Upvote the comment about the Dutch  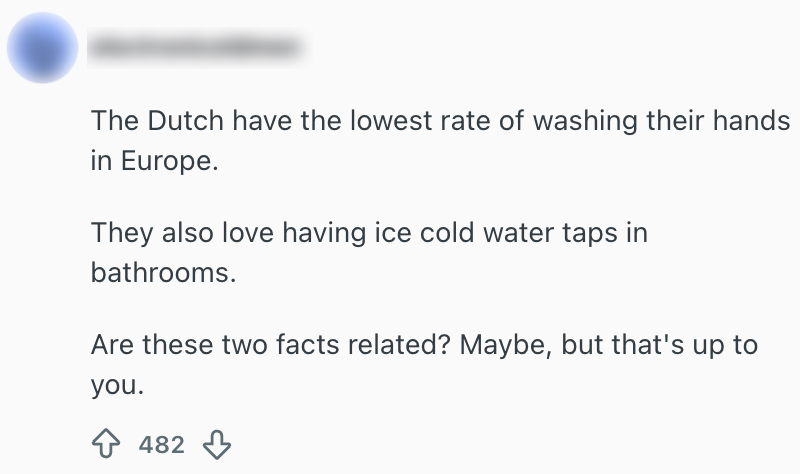coord(106,443)
